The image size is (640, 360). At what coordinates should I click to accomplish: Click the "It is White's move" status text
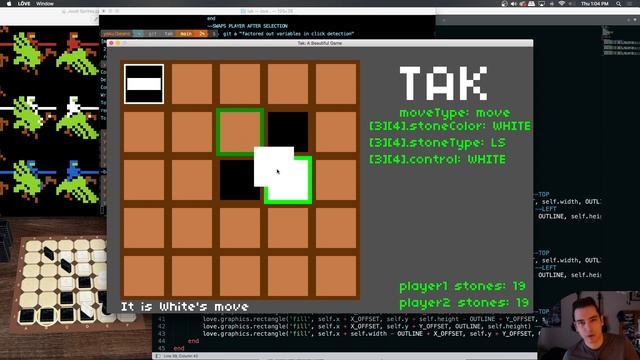click(184, 307)
